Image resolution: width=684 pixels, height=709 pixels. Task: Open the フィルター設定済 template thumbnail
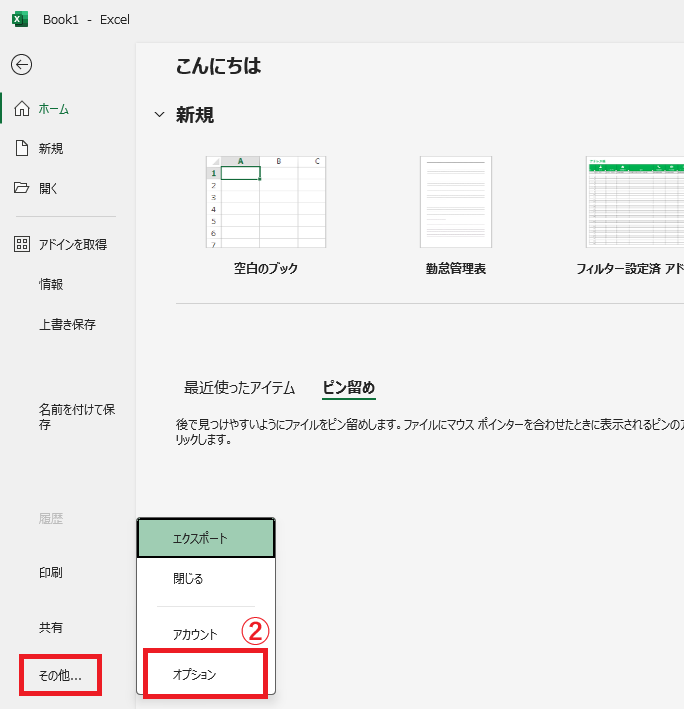coord(635,202)
